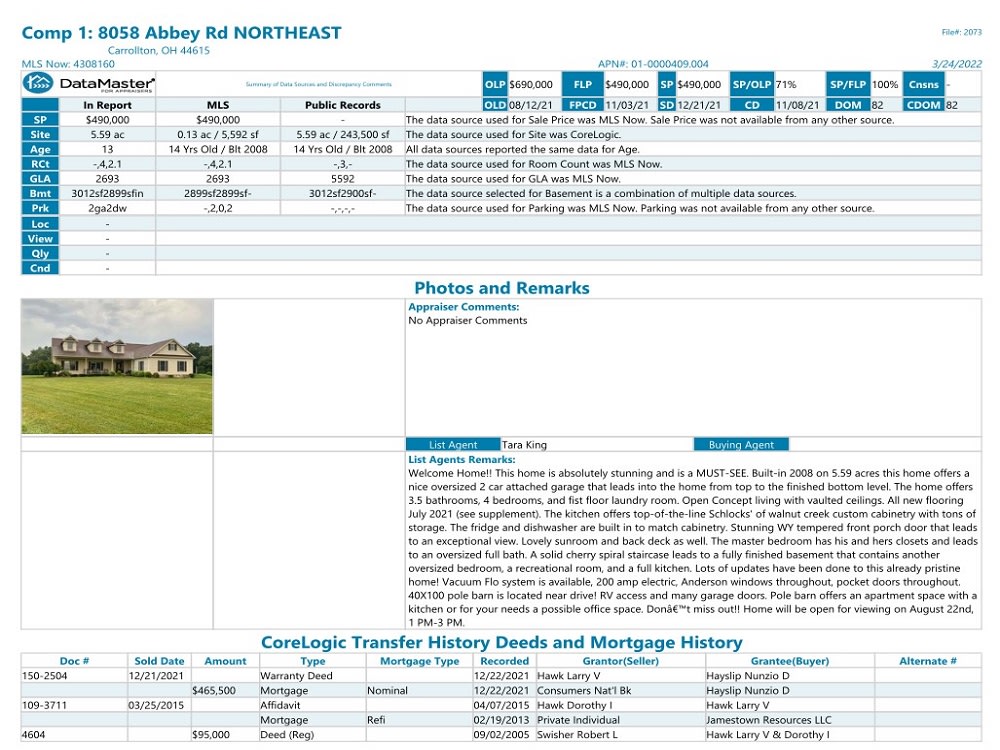This screenshot has width=1000, height=750.
Task: Click the DataMaster house logo icon
Action: [x=38, y=84]
